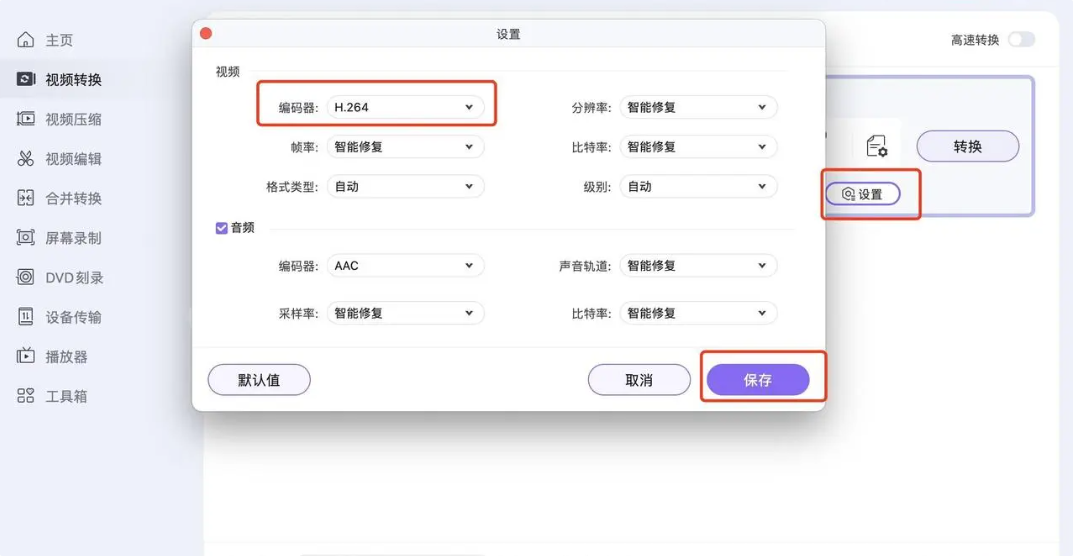Click the 设置 button with gear icon

pyautogui.click(x=862, y=194)
